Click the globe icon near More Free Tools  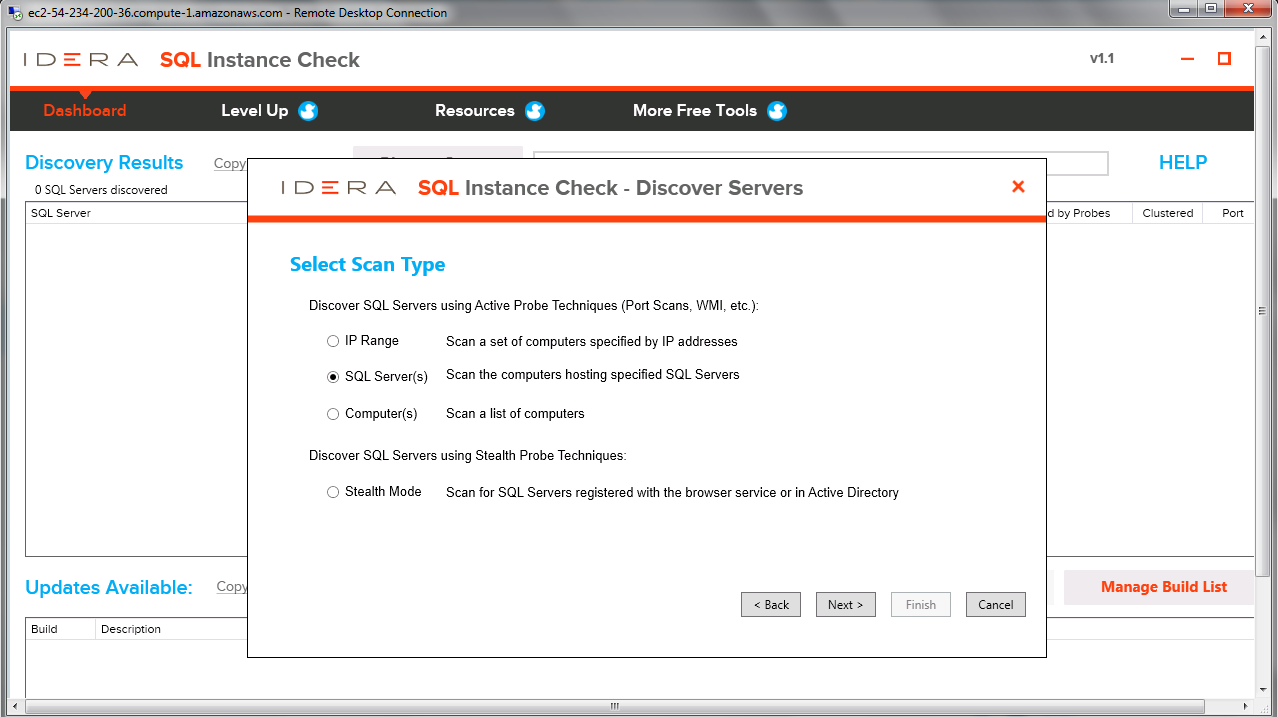tap(776, 111)
